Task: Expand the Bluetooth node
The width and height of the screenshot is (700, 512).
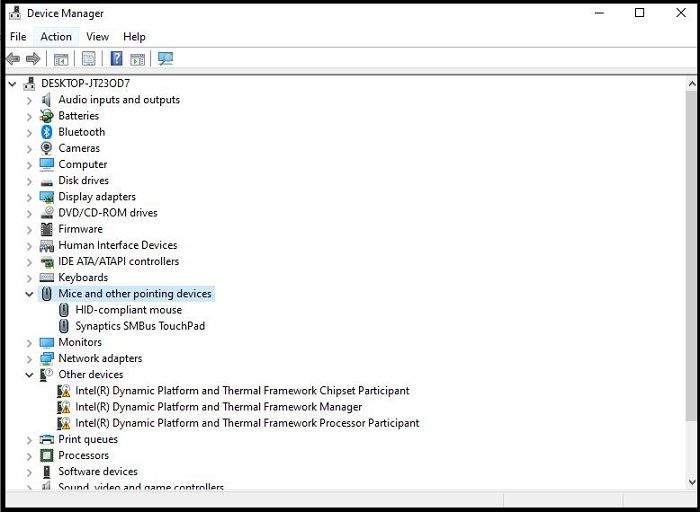Action: [x=29, y=133]
